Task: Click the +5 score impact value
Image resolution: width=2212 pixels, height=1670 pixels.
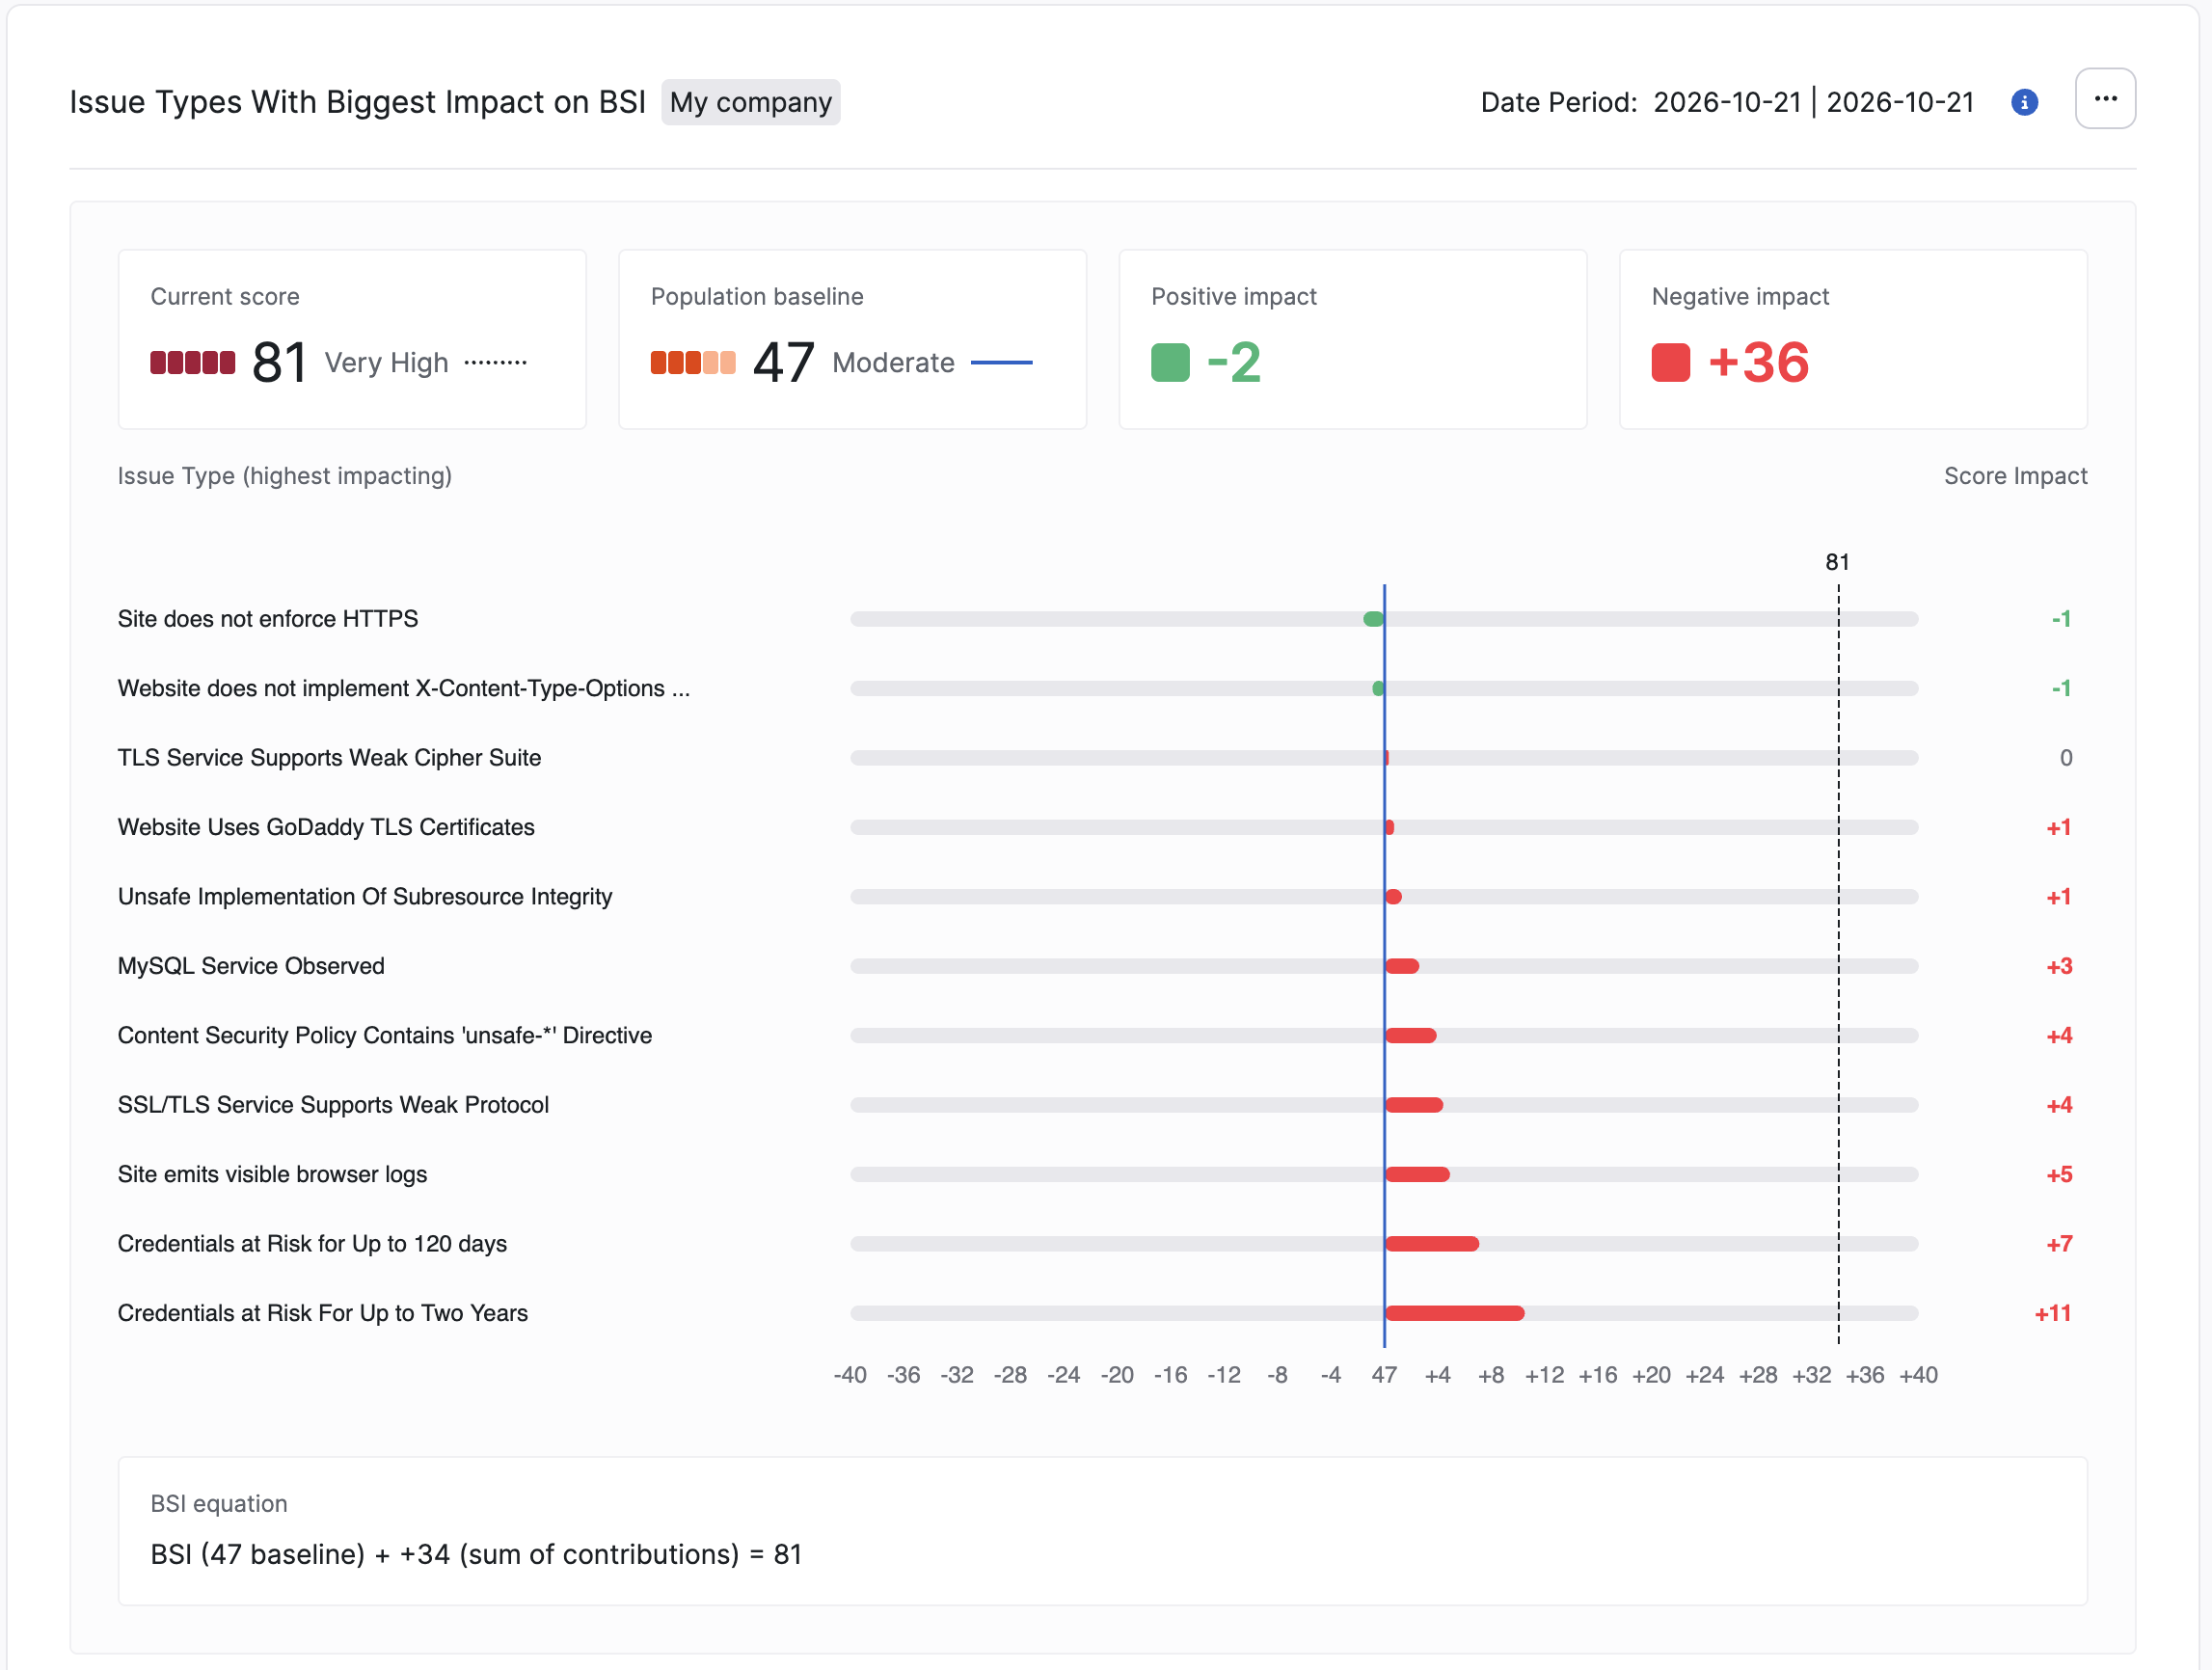Action: [x=2059, y=1174]
